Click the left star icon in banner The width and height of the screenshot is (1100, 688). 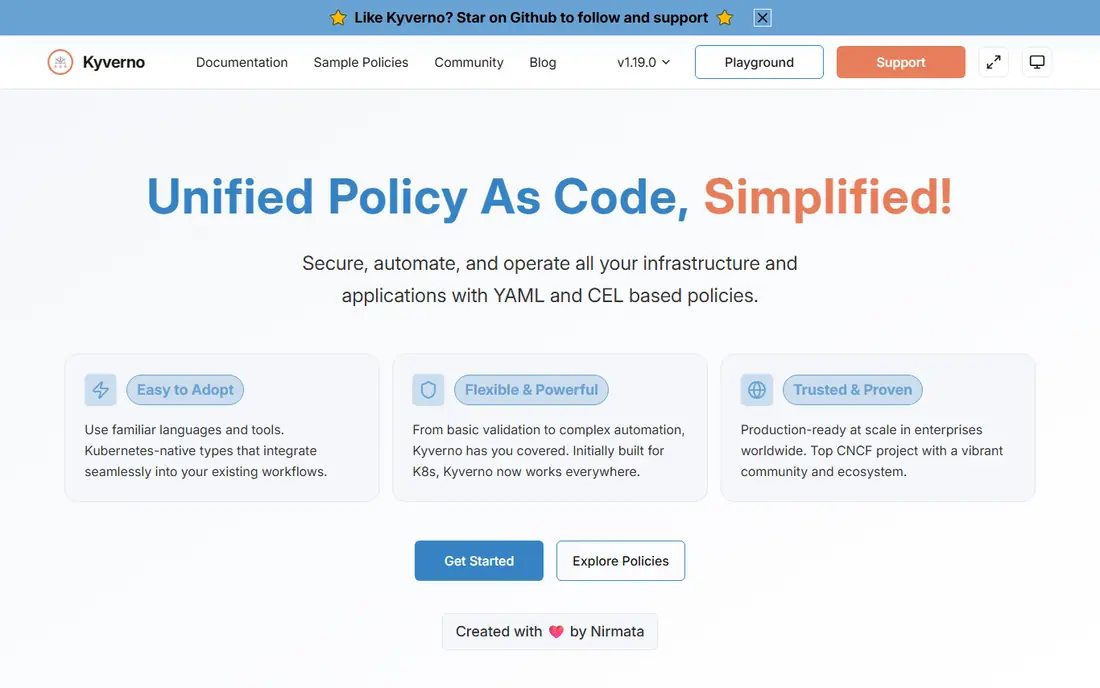click(x=338, y=18)
